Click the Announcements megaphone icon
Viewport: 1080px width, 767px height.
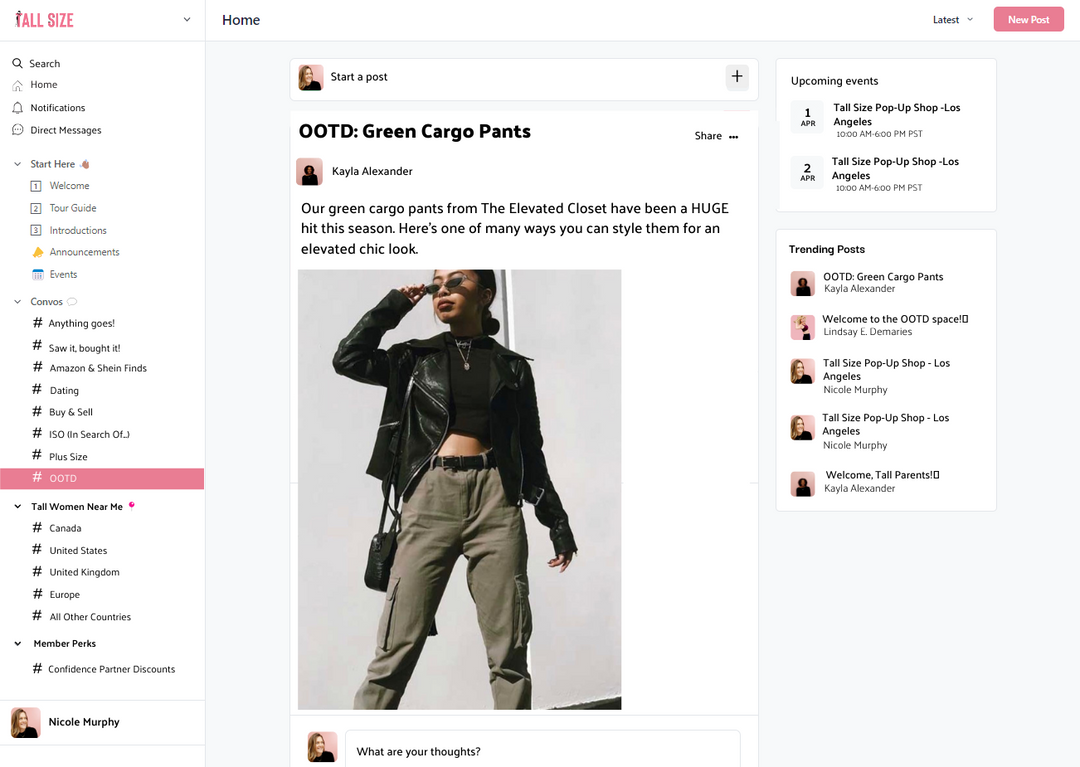click(38, 252)
